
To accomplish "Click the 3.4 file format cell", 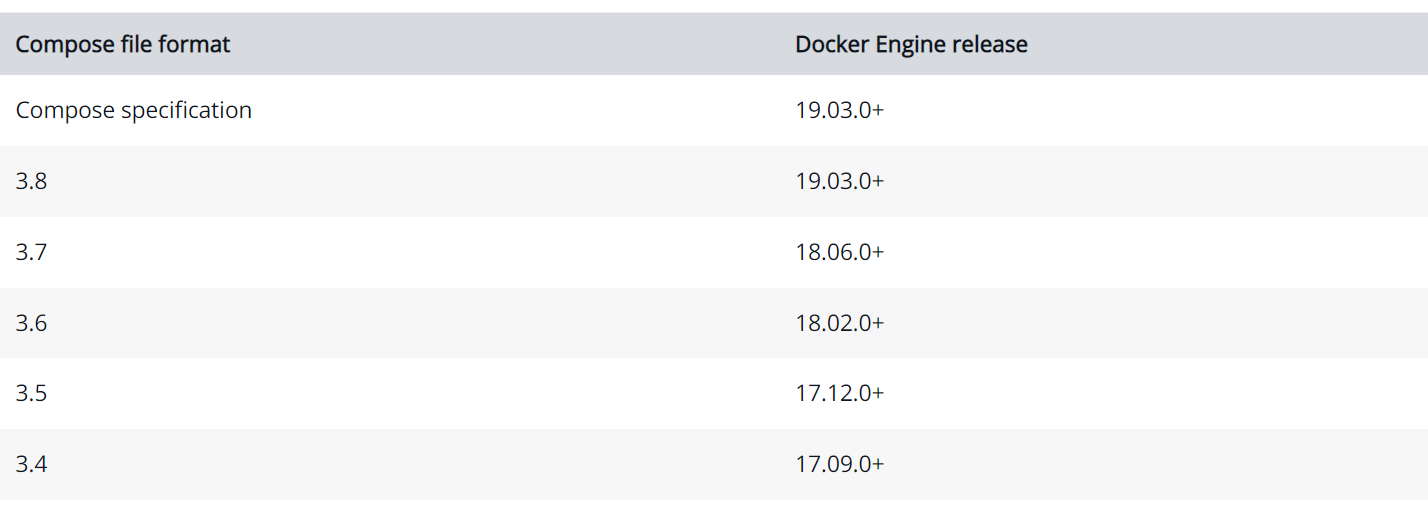I will 31,464.
